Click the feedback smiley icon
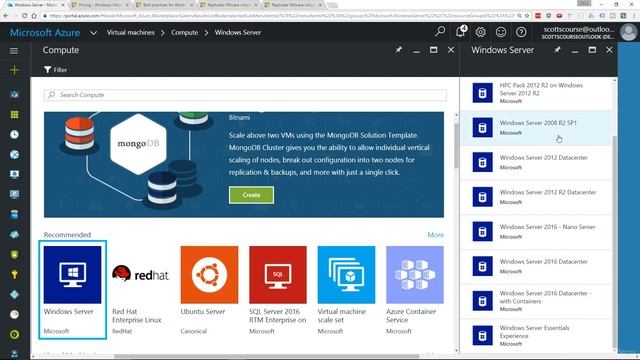 pos(501,32)
